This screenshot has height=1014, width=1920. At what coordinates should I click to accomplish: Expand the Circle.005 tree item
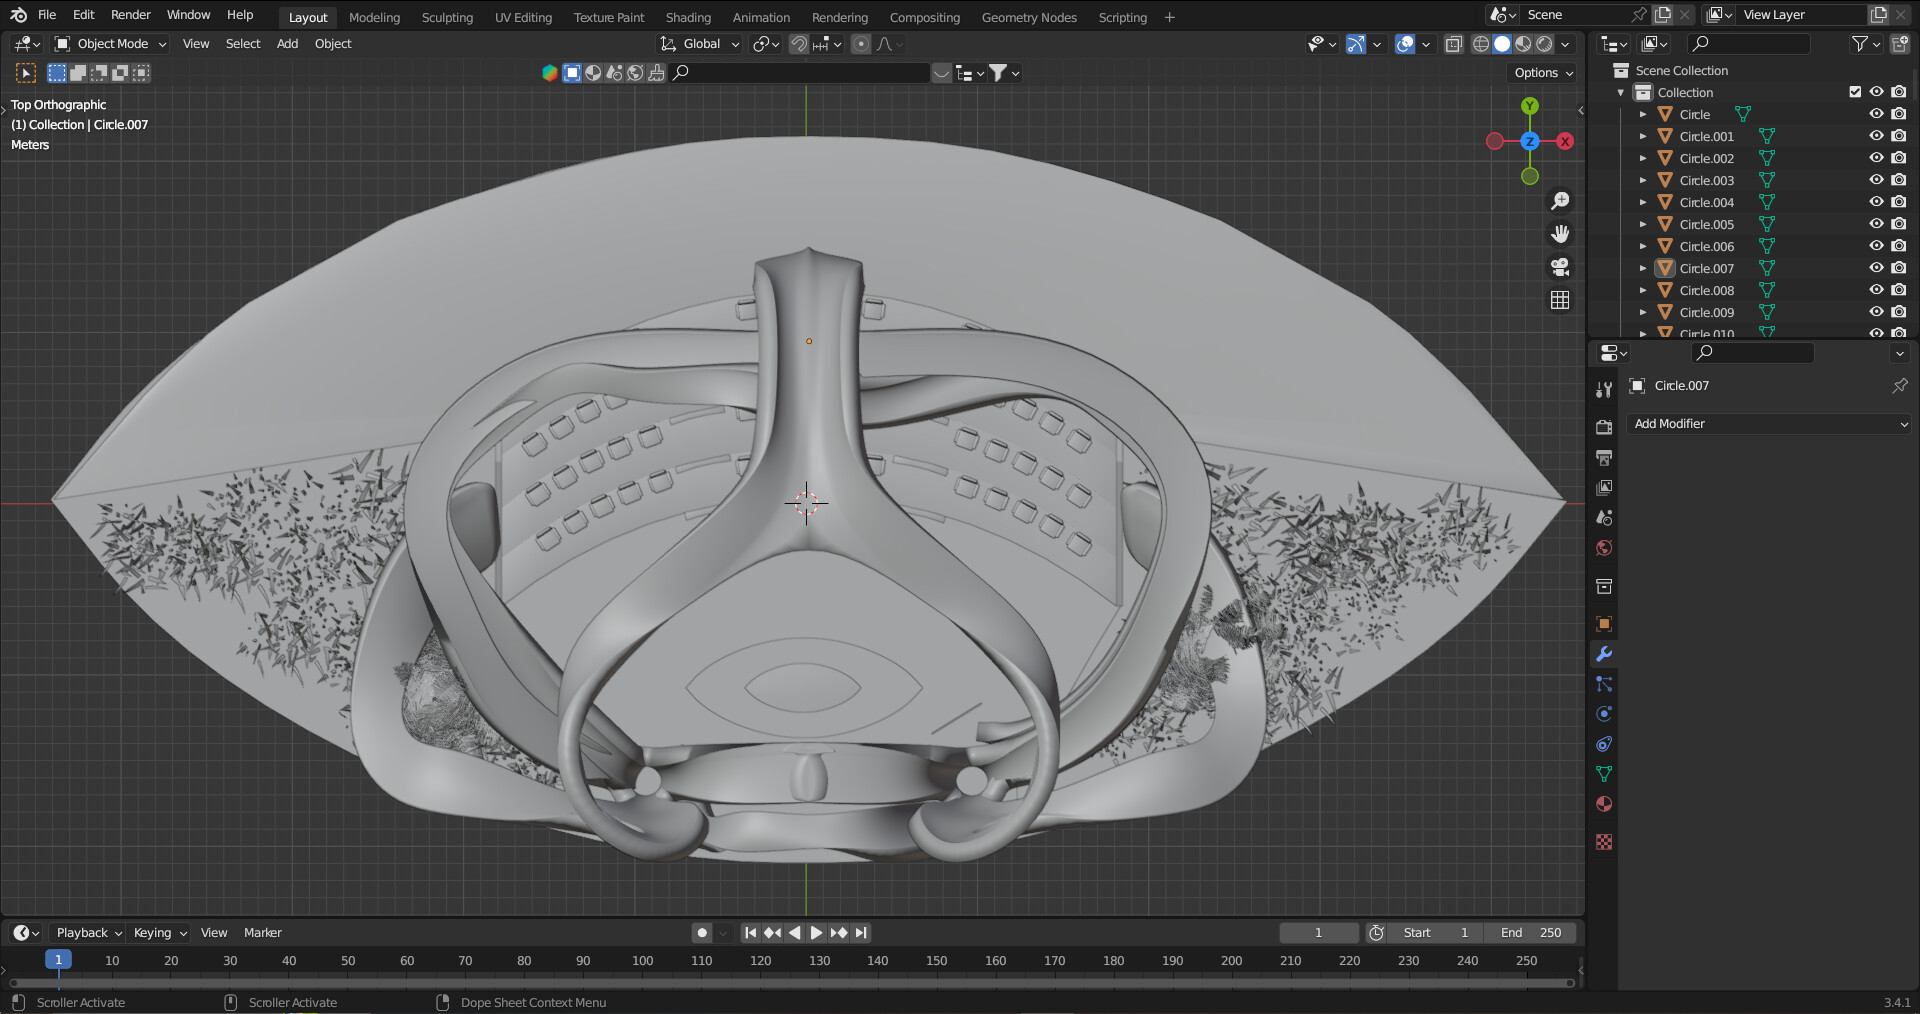1643,224
